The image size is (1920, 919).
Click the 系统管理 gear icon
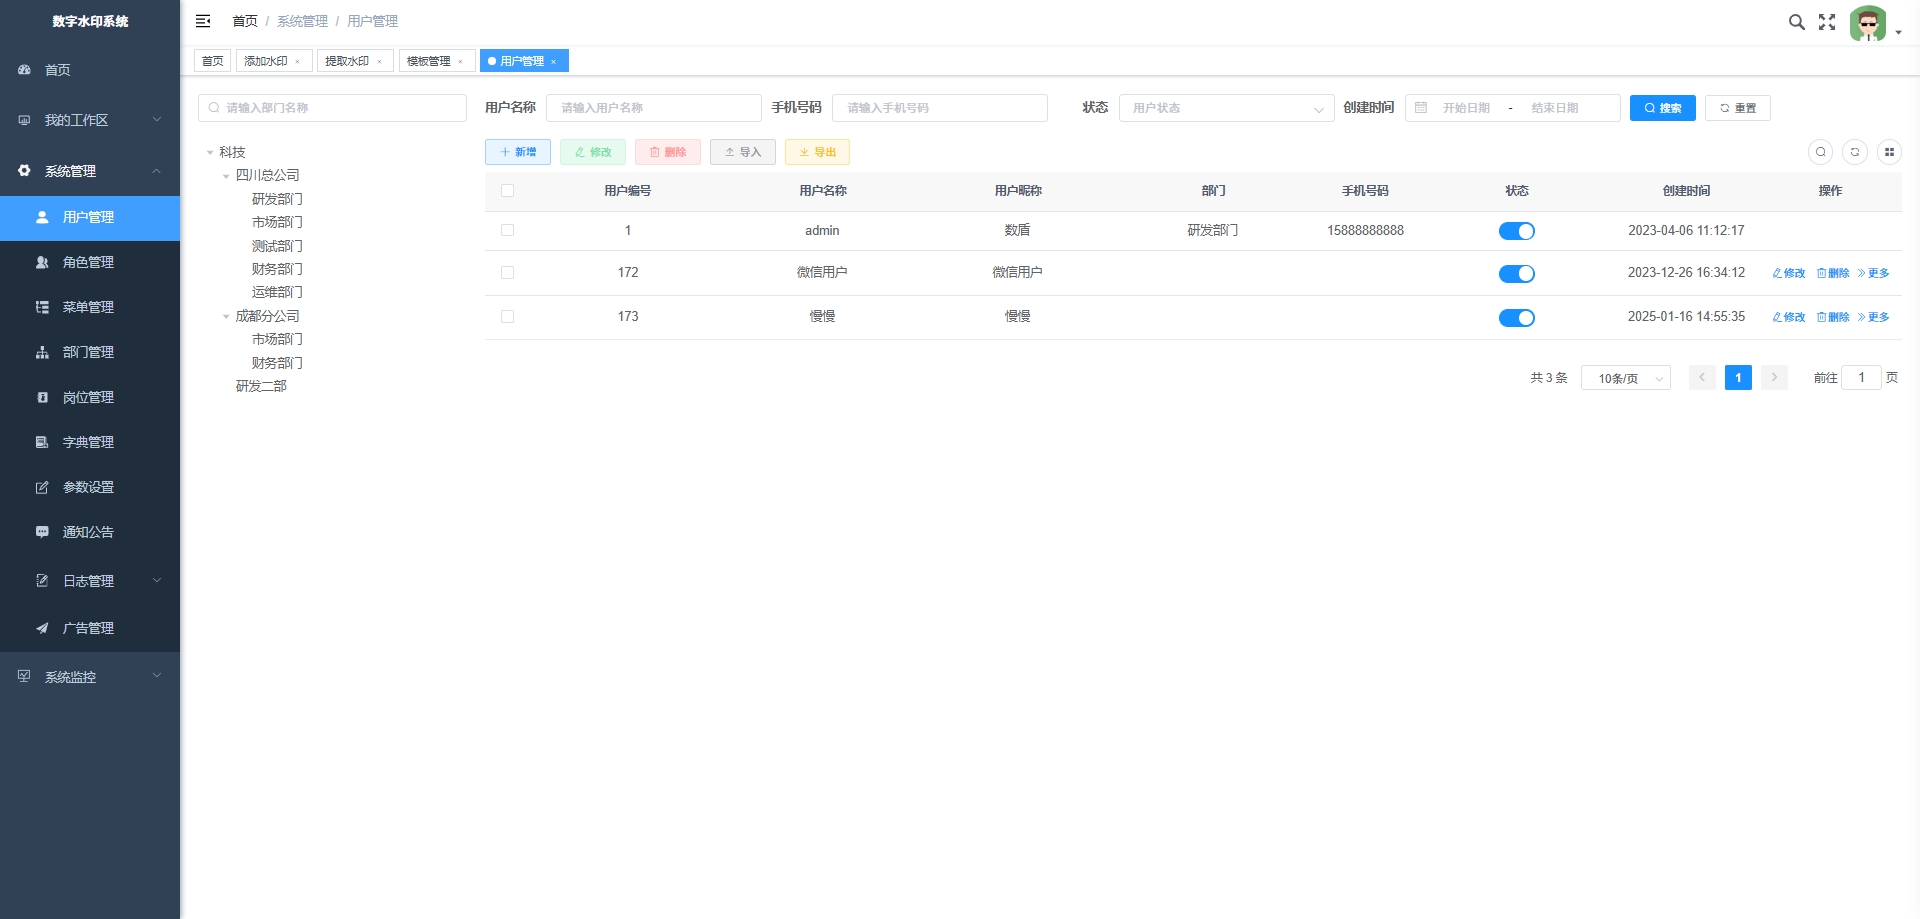[25, 171]
